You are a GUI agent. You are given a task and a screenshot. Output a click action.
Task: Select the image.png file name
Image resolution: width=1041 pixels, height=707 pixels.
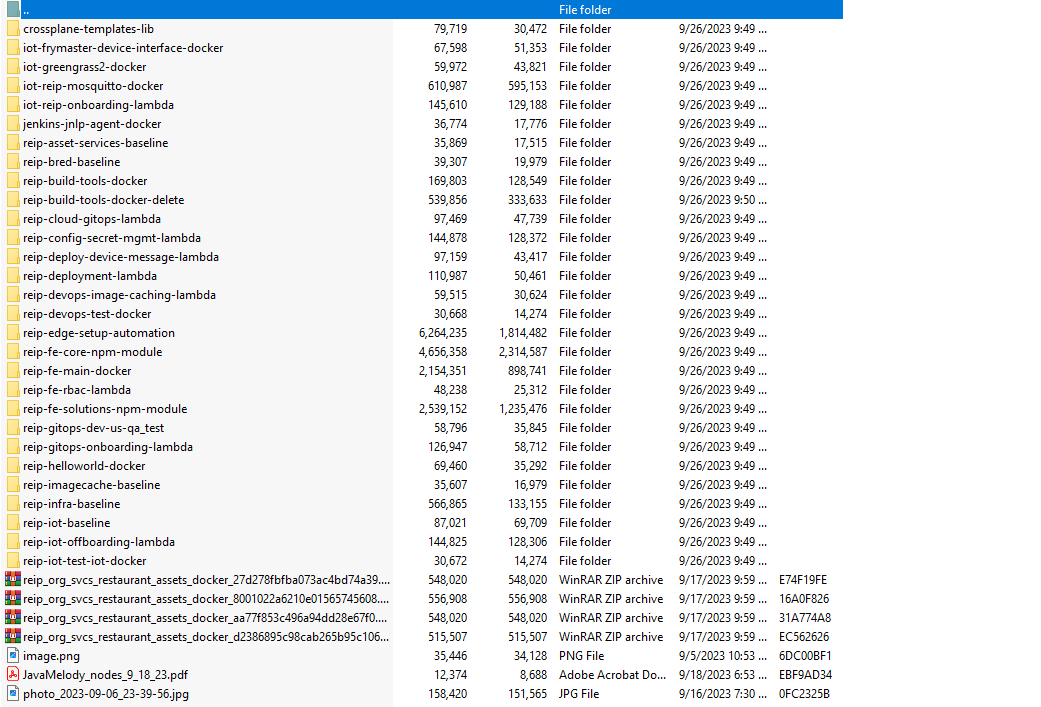coord(51,656)
